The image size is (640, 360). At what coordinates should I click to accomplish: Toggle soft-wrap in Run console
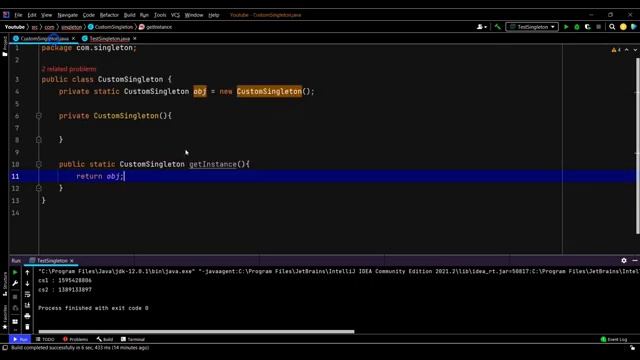point(27,294)
